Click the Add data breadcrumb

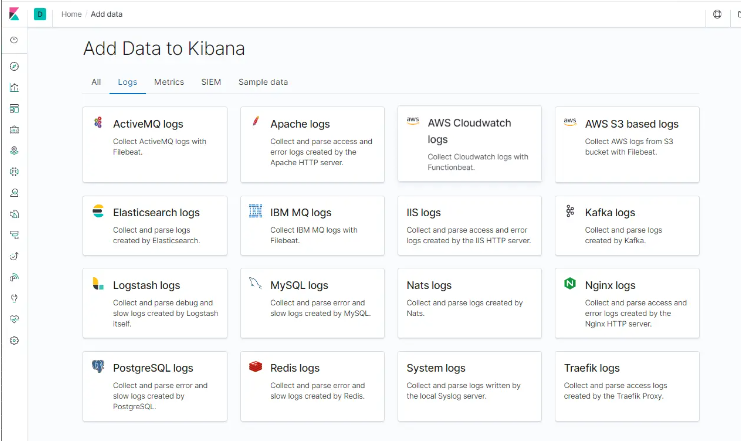[x=106, y=14]
